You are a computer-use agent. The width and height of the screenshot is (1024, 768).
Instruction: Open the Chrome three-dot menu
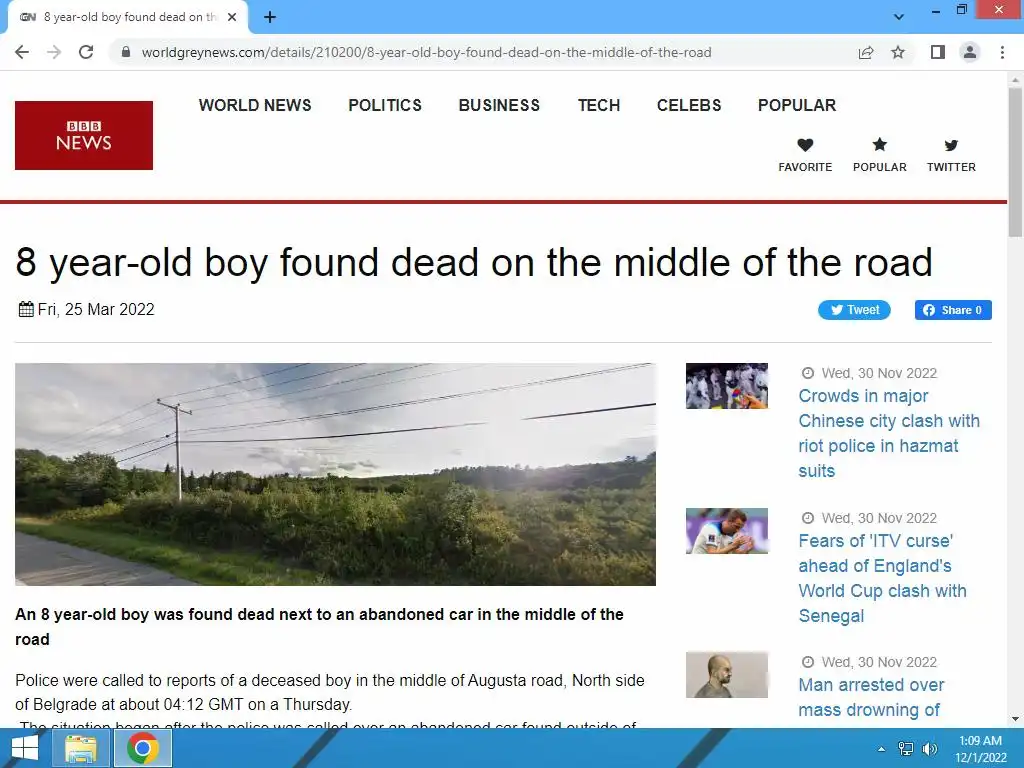pyautogui.click(x=1002, y=52)
